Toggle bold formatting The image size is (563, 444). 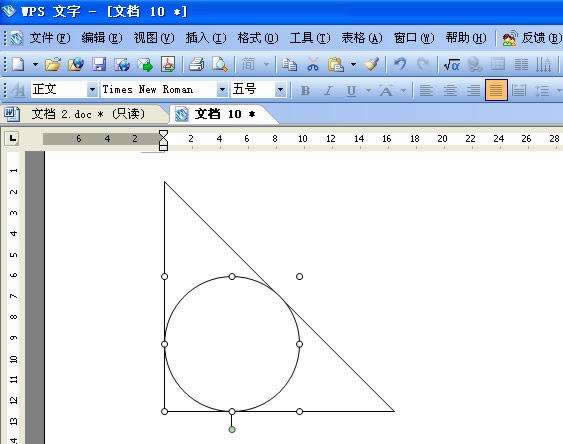pyautogui.click(x=305, y=90)
